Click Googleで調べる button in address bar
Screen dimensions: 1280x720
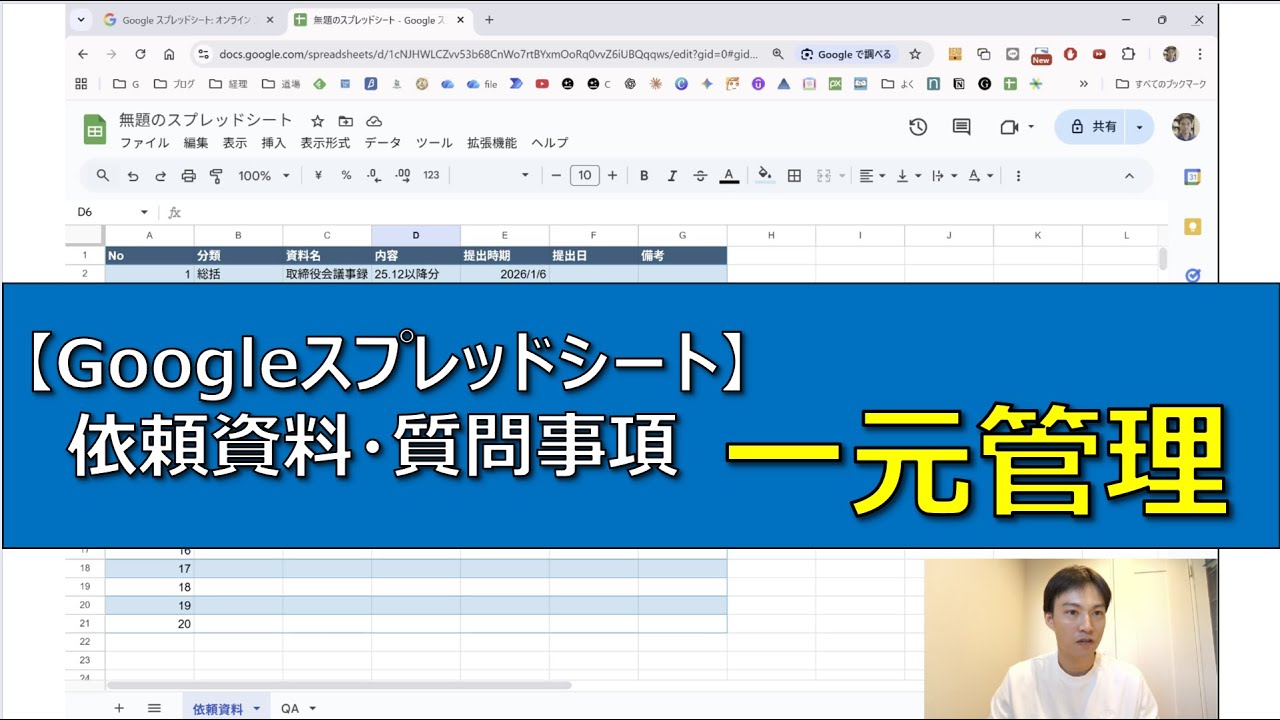pyautogui.click(x=846, y=54)
